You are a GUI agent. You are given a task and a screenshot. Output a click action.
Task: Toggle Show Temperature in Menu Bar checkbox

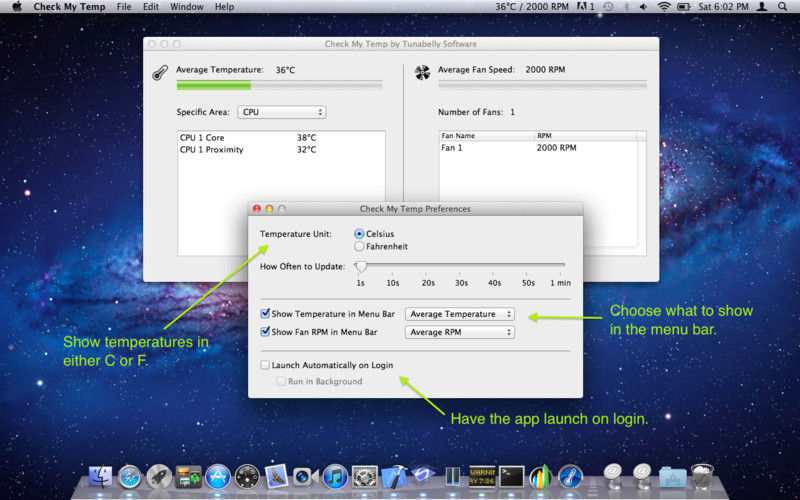(265, 313)
